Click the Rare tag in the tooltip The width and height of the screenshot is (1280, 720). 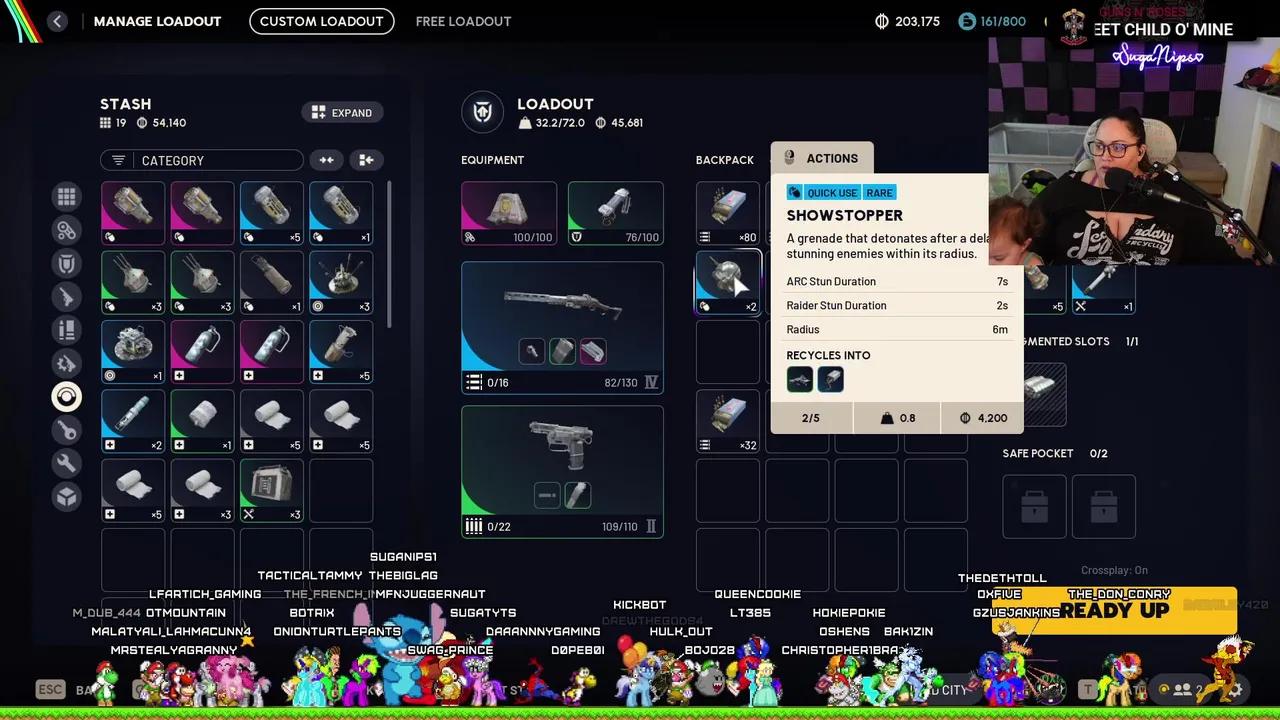880,192
